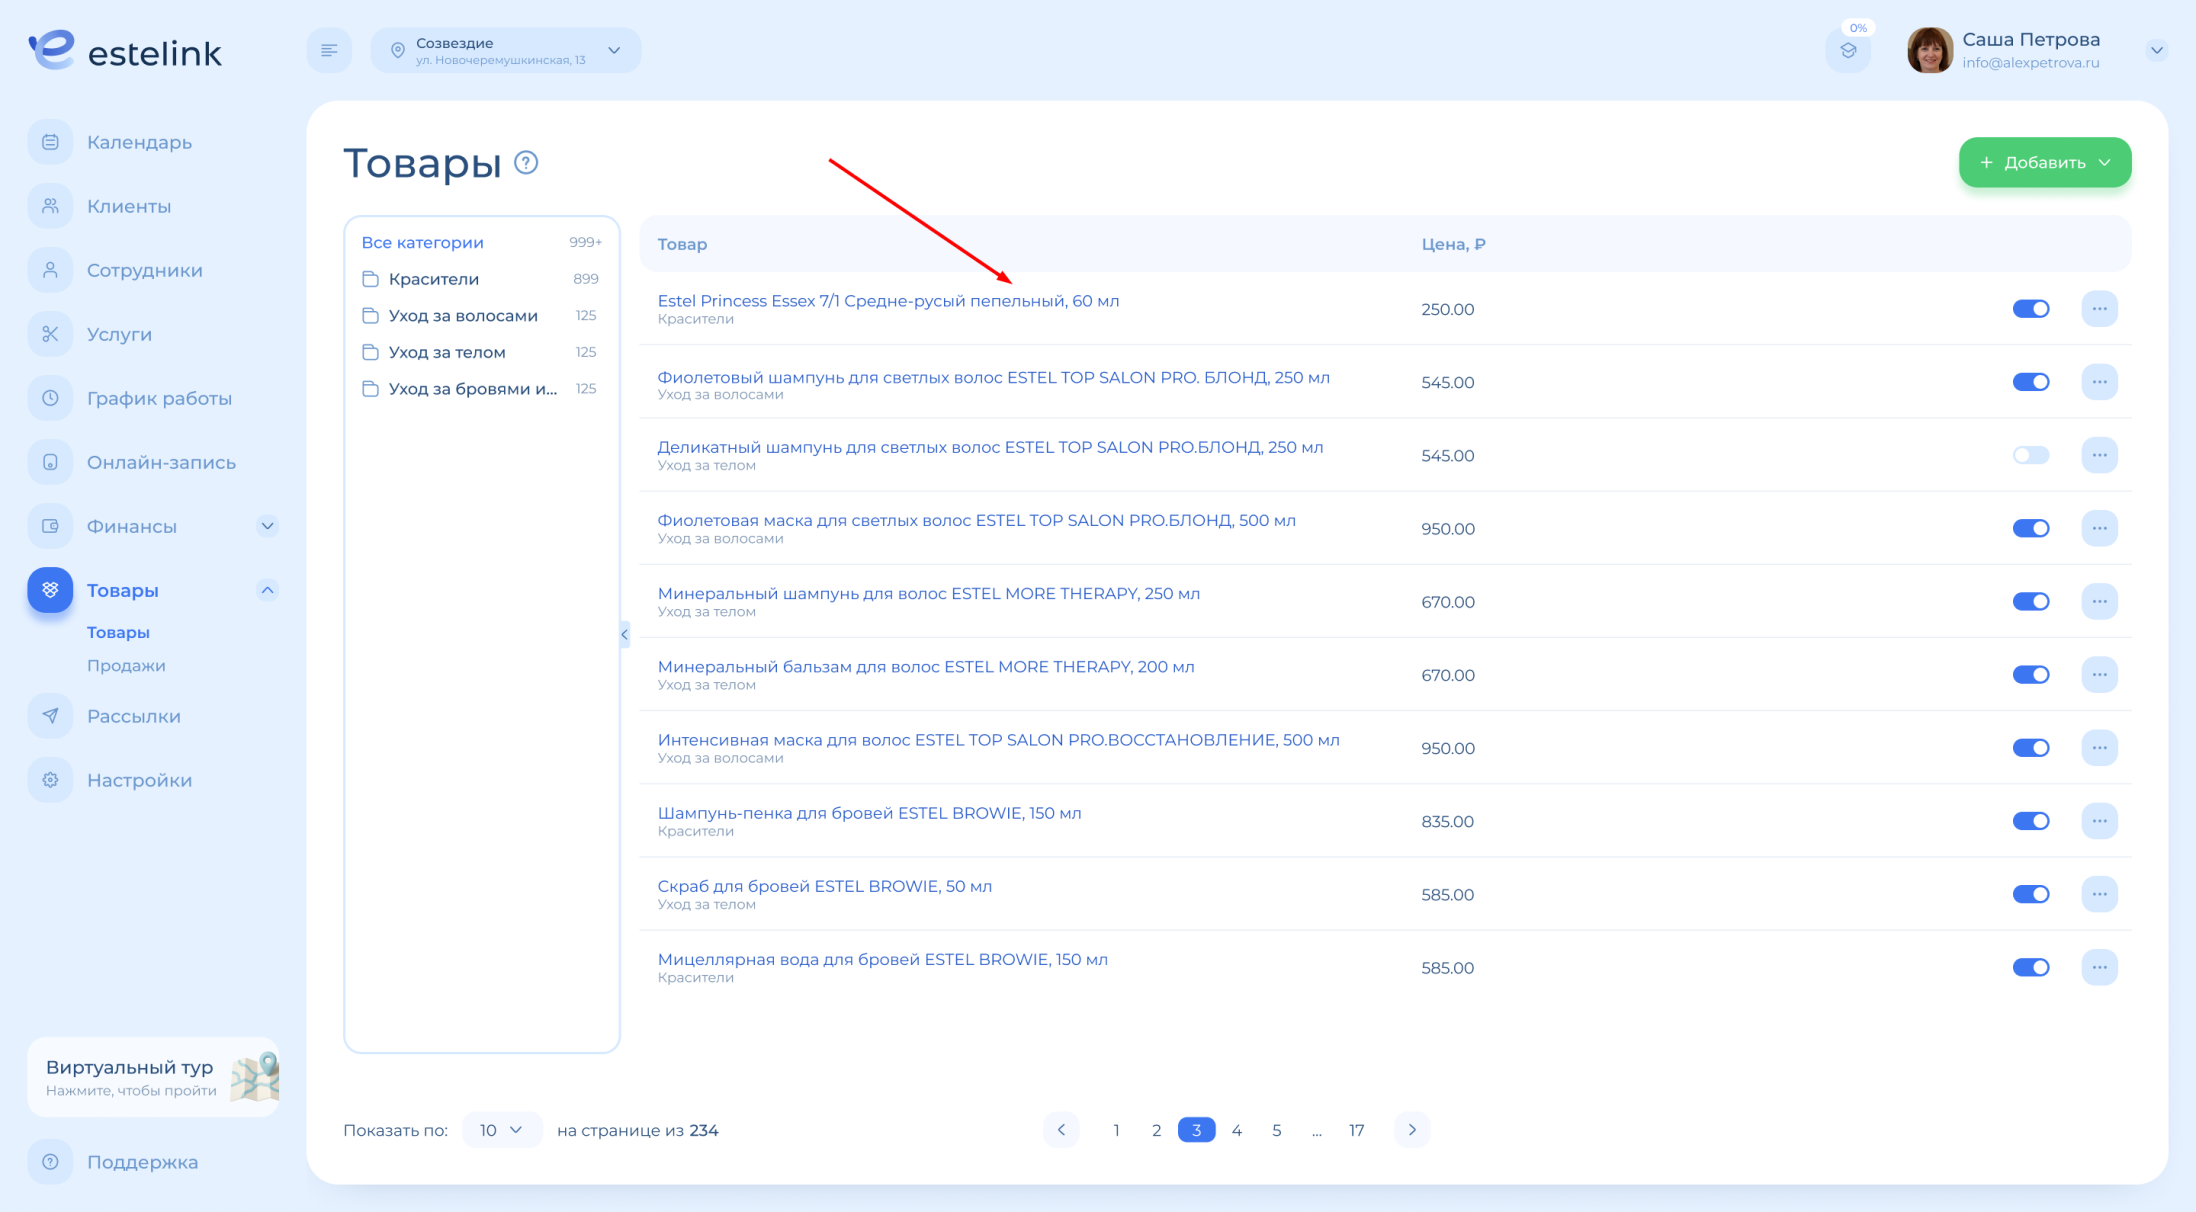Disable the Скраб для бровей toggle

(2031, 894)
